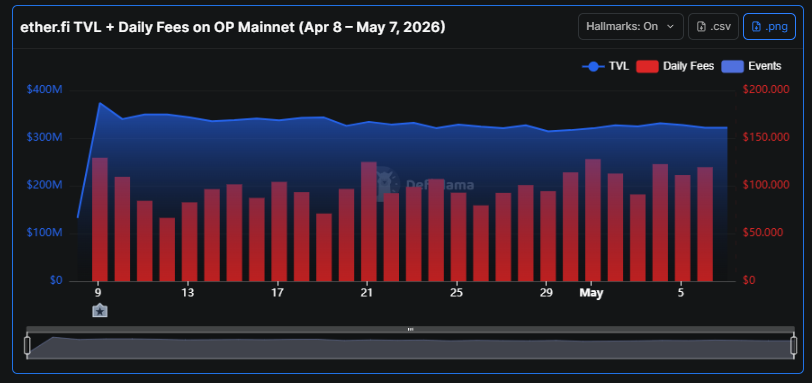Click the $100.000 right axis label
The image size is (812, 383).
(766, 185)
